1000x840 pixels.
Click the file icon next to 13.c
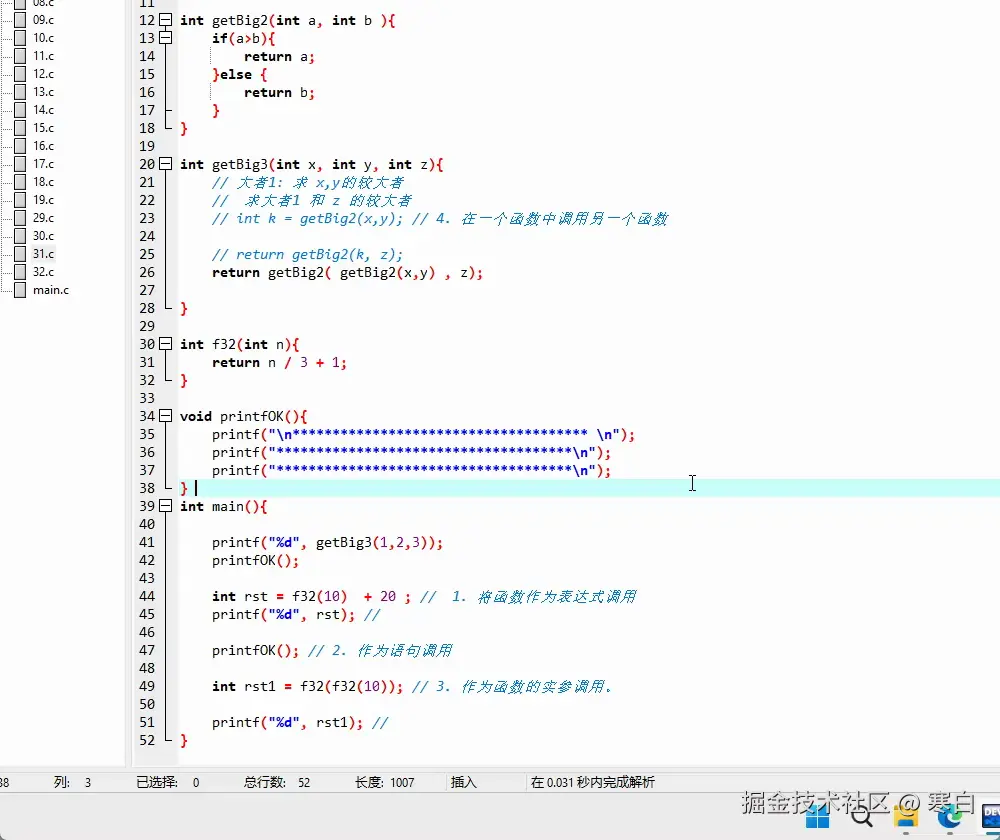point(20,92)
